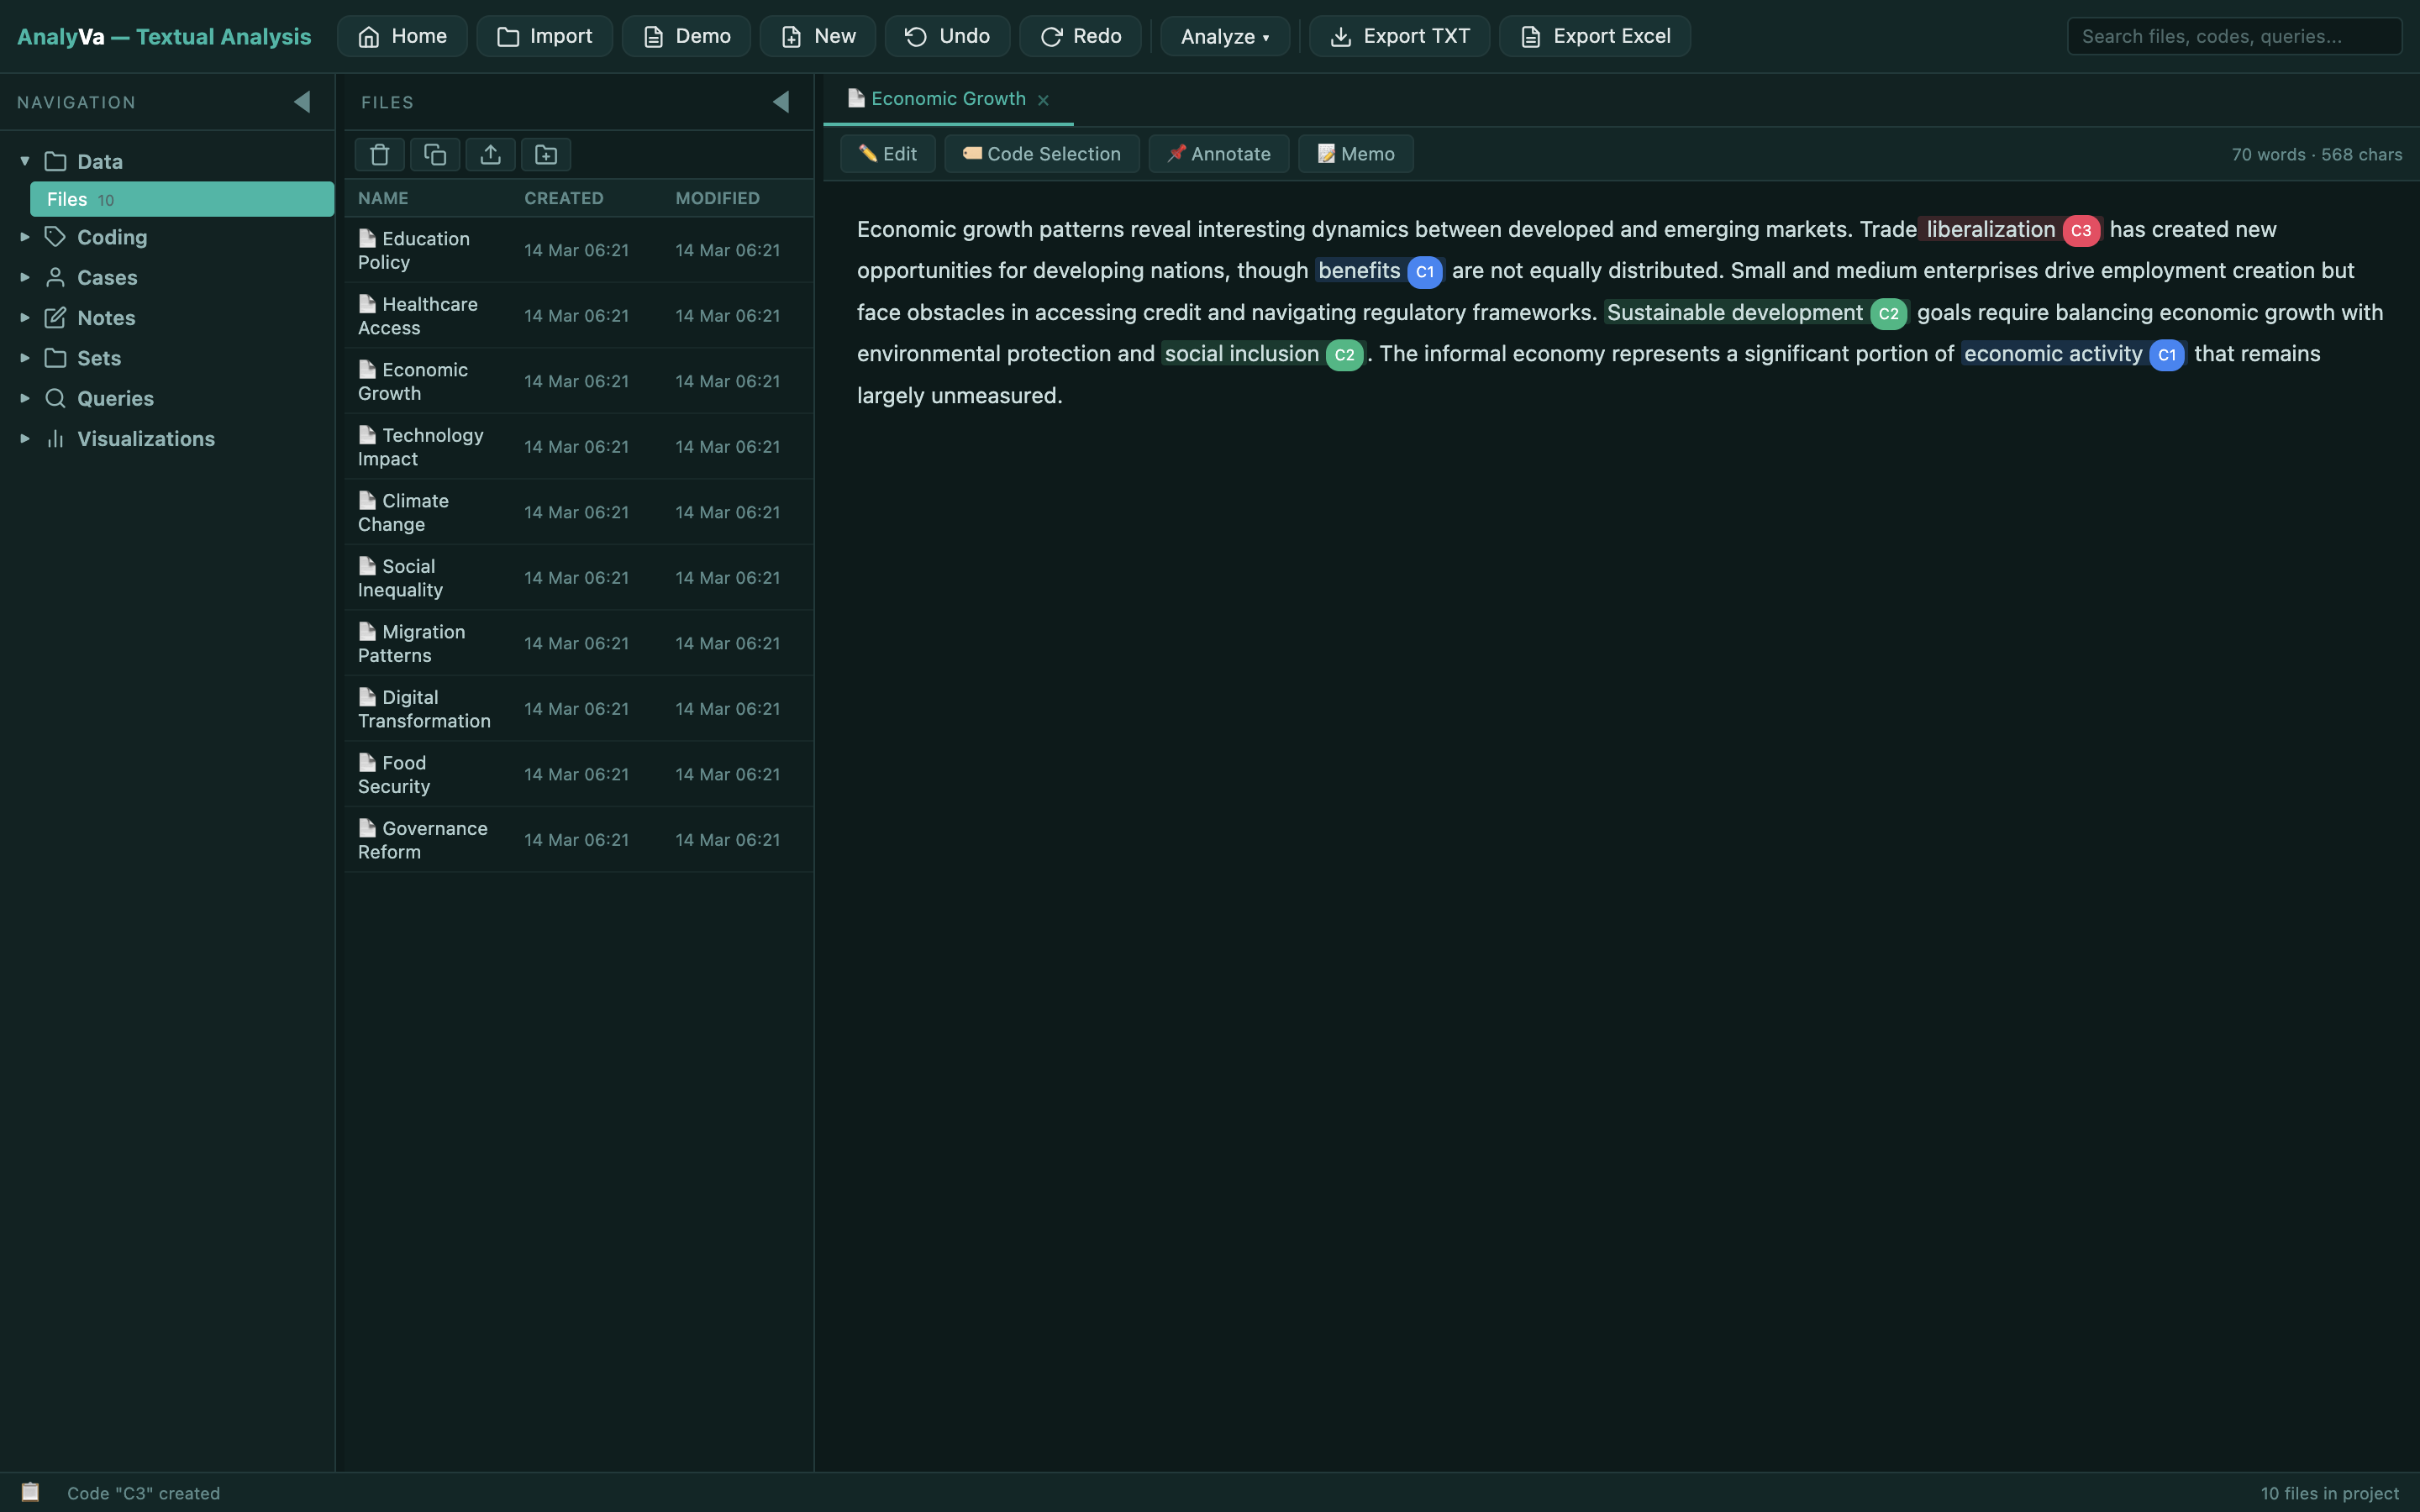The image size is (2420, 1512).
Task: Click the duplicate file icon
Action: coord(435,154)
